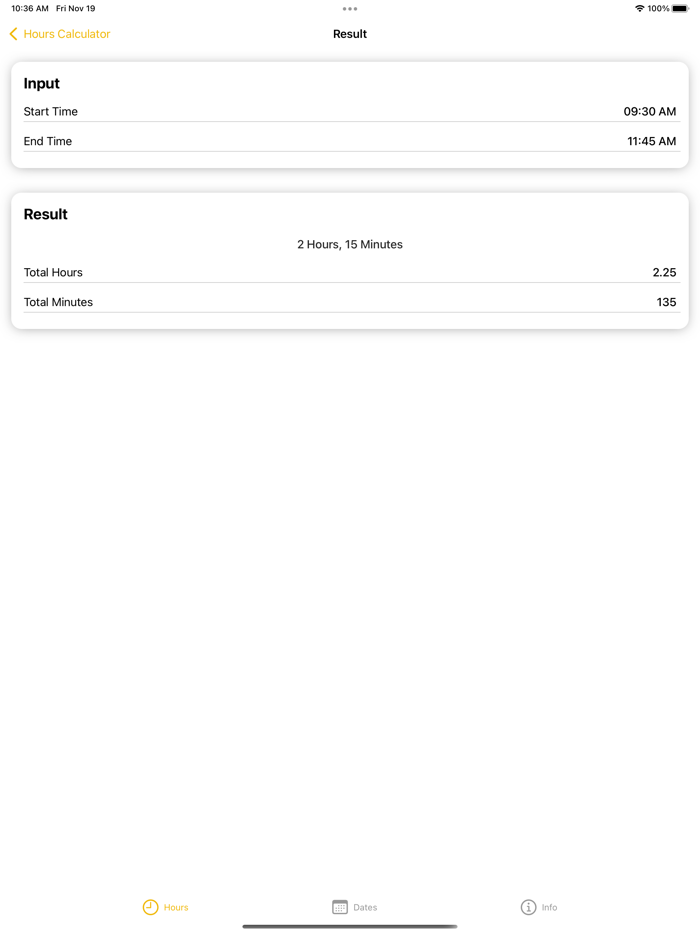Tap the multitasking dots at the top center
This screenshot has width=700, height=934.
click(350, 8)
